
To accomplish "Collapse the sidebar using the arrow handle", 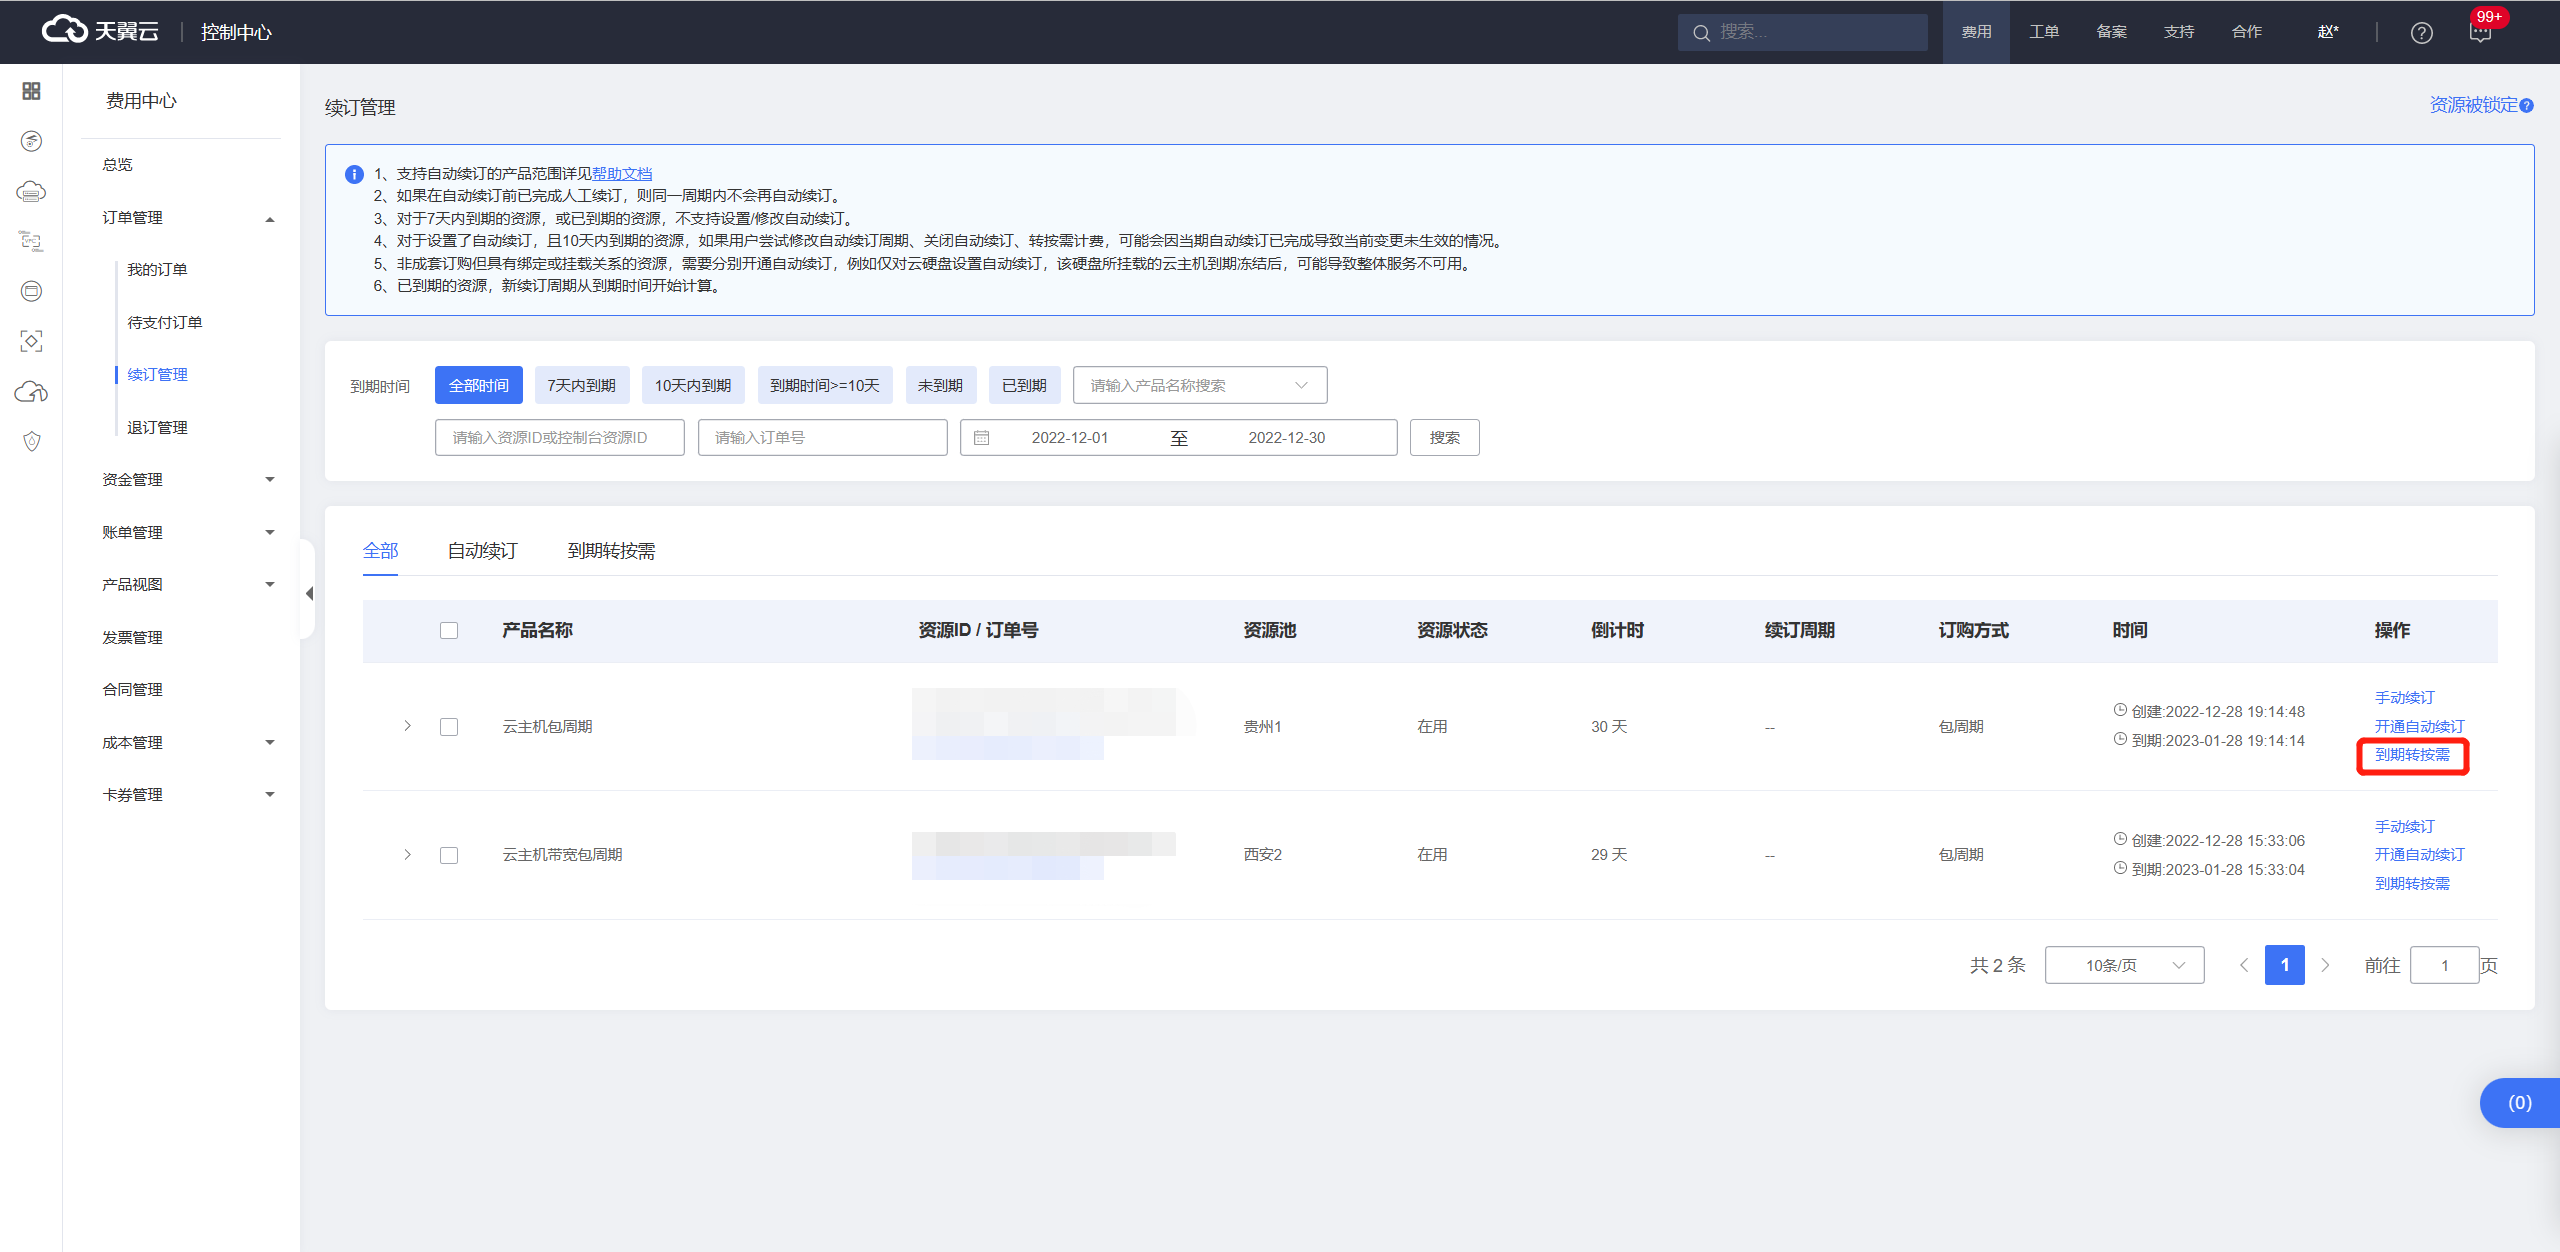I will coord(309,593).
